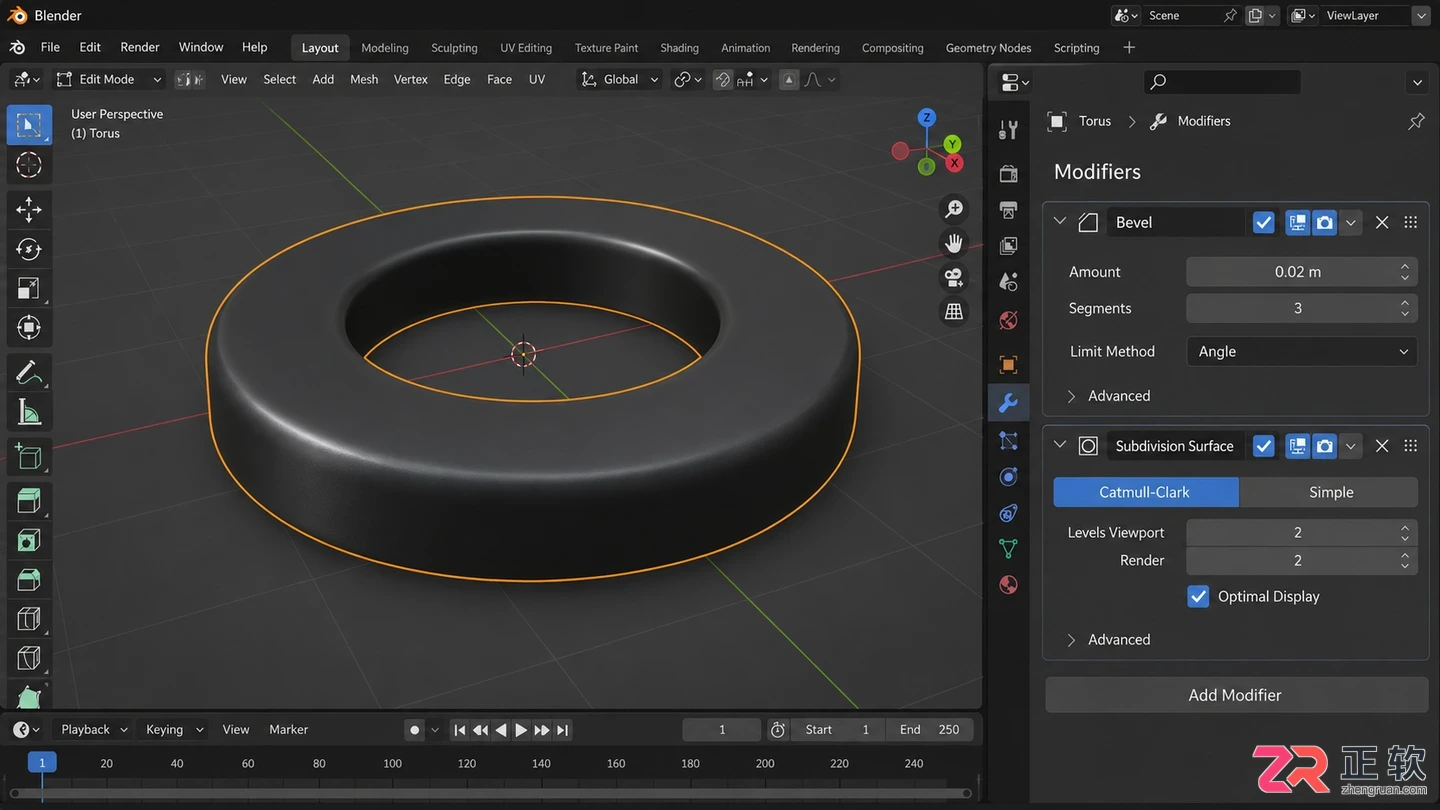This screenshot has height=810, width=1440.
Task: Open the Render menu
Action: click(x=140, y=47)
